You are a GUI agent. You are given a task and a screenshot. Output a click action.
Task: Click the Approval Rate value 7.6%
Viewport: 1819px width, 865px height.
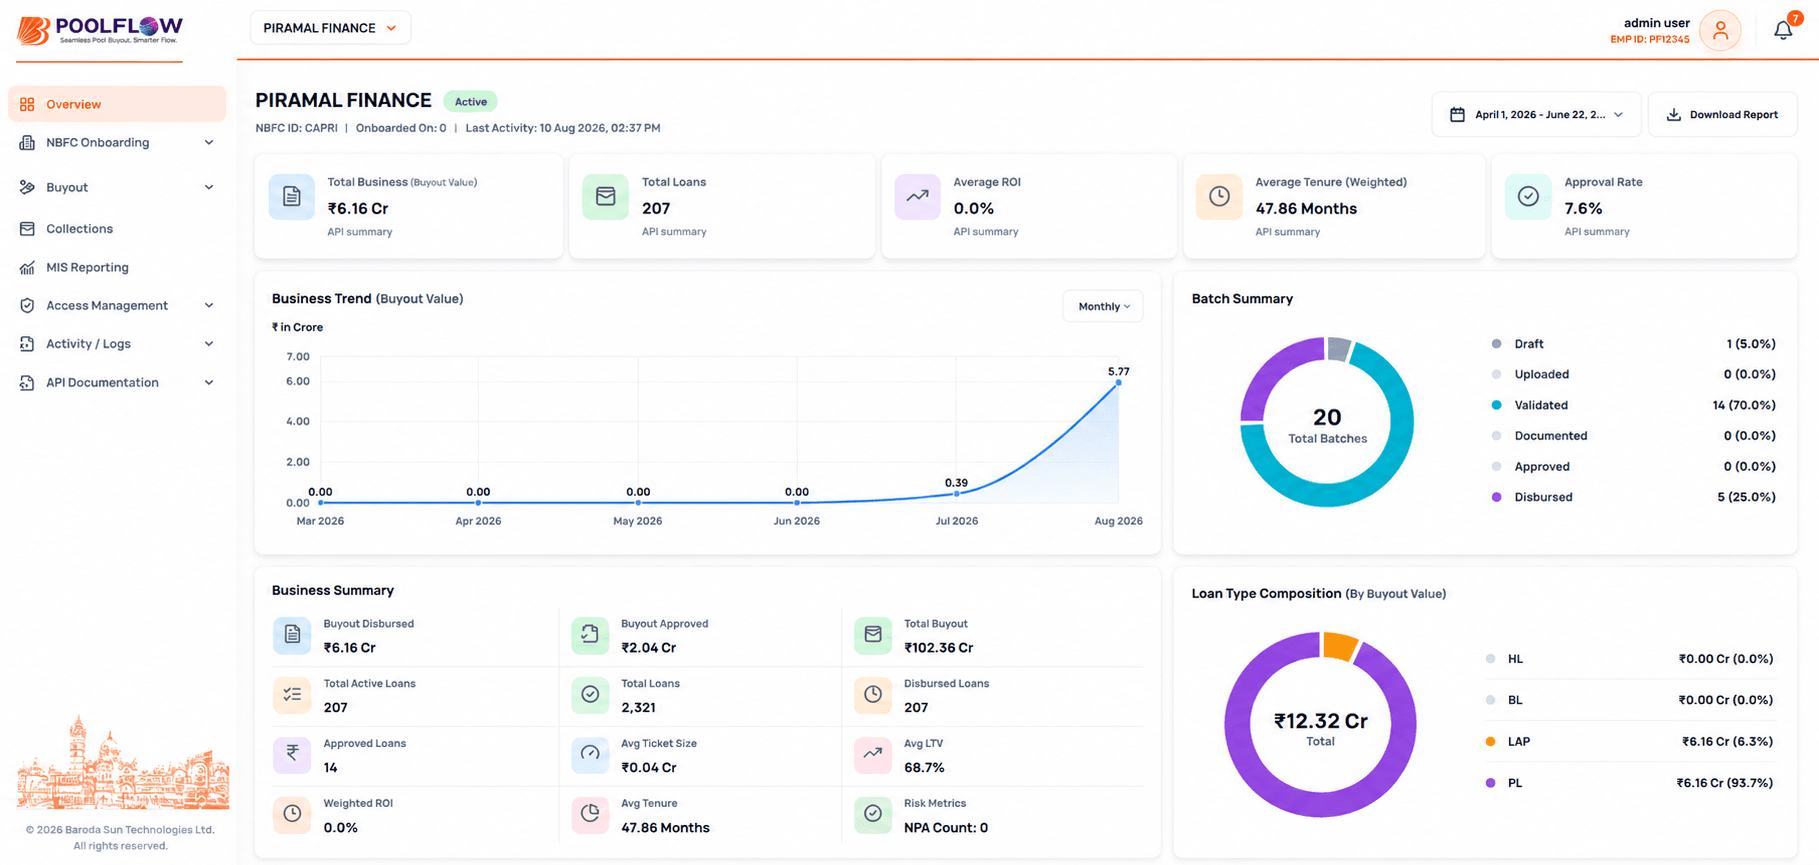1583,209
